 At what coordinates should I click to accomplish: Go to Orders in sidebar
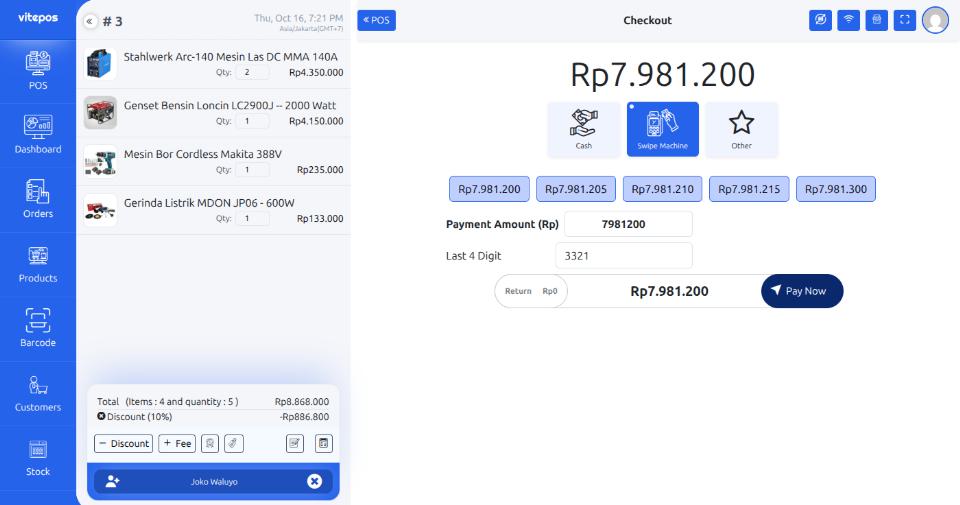pos(38,200)
